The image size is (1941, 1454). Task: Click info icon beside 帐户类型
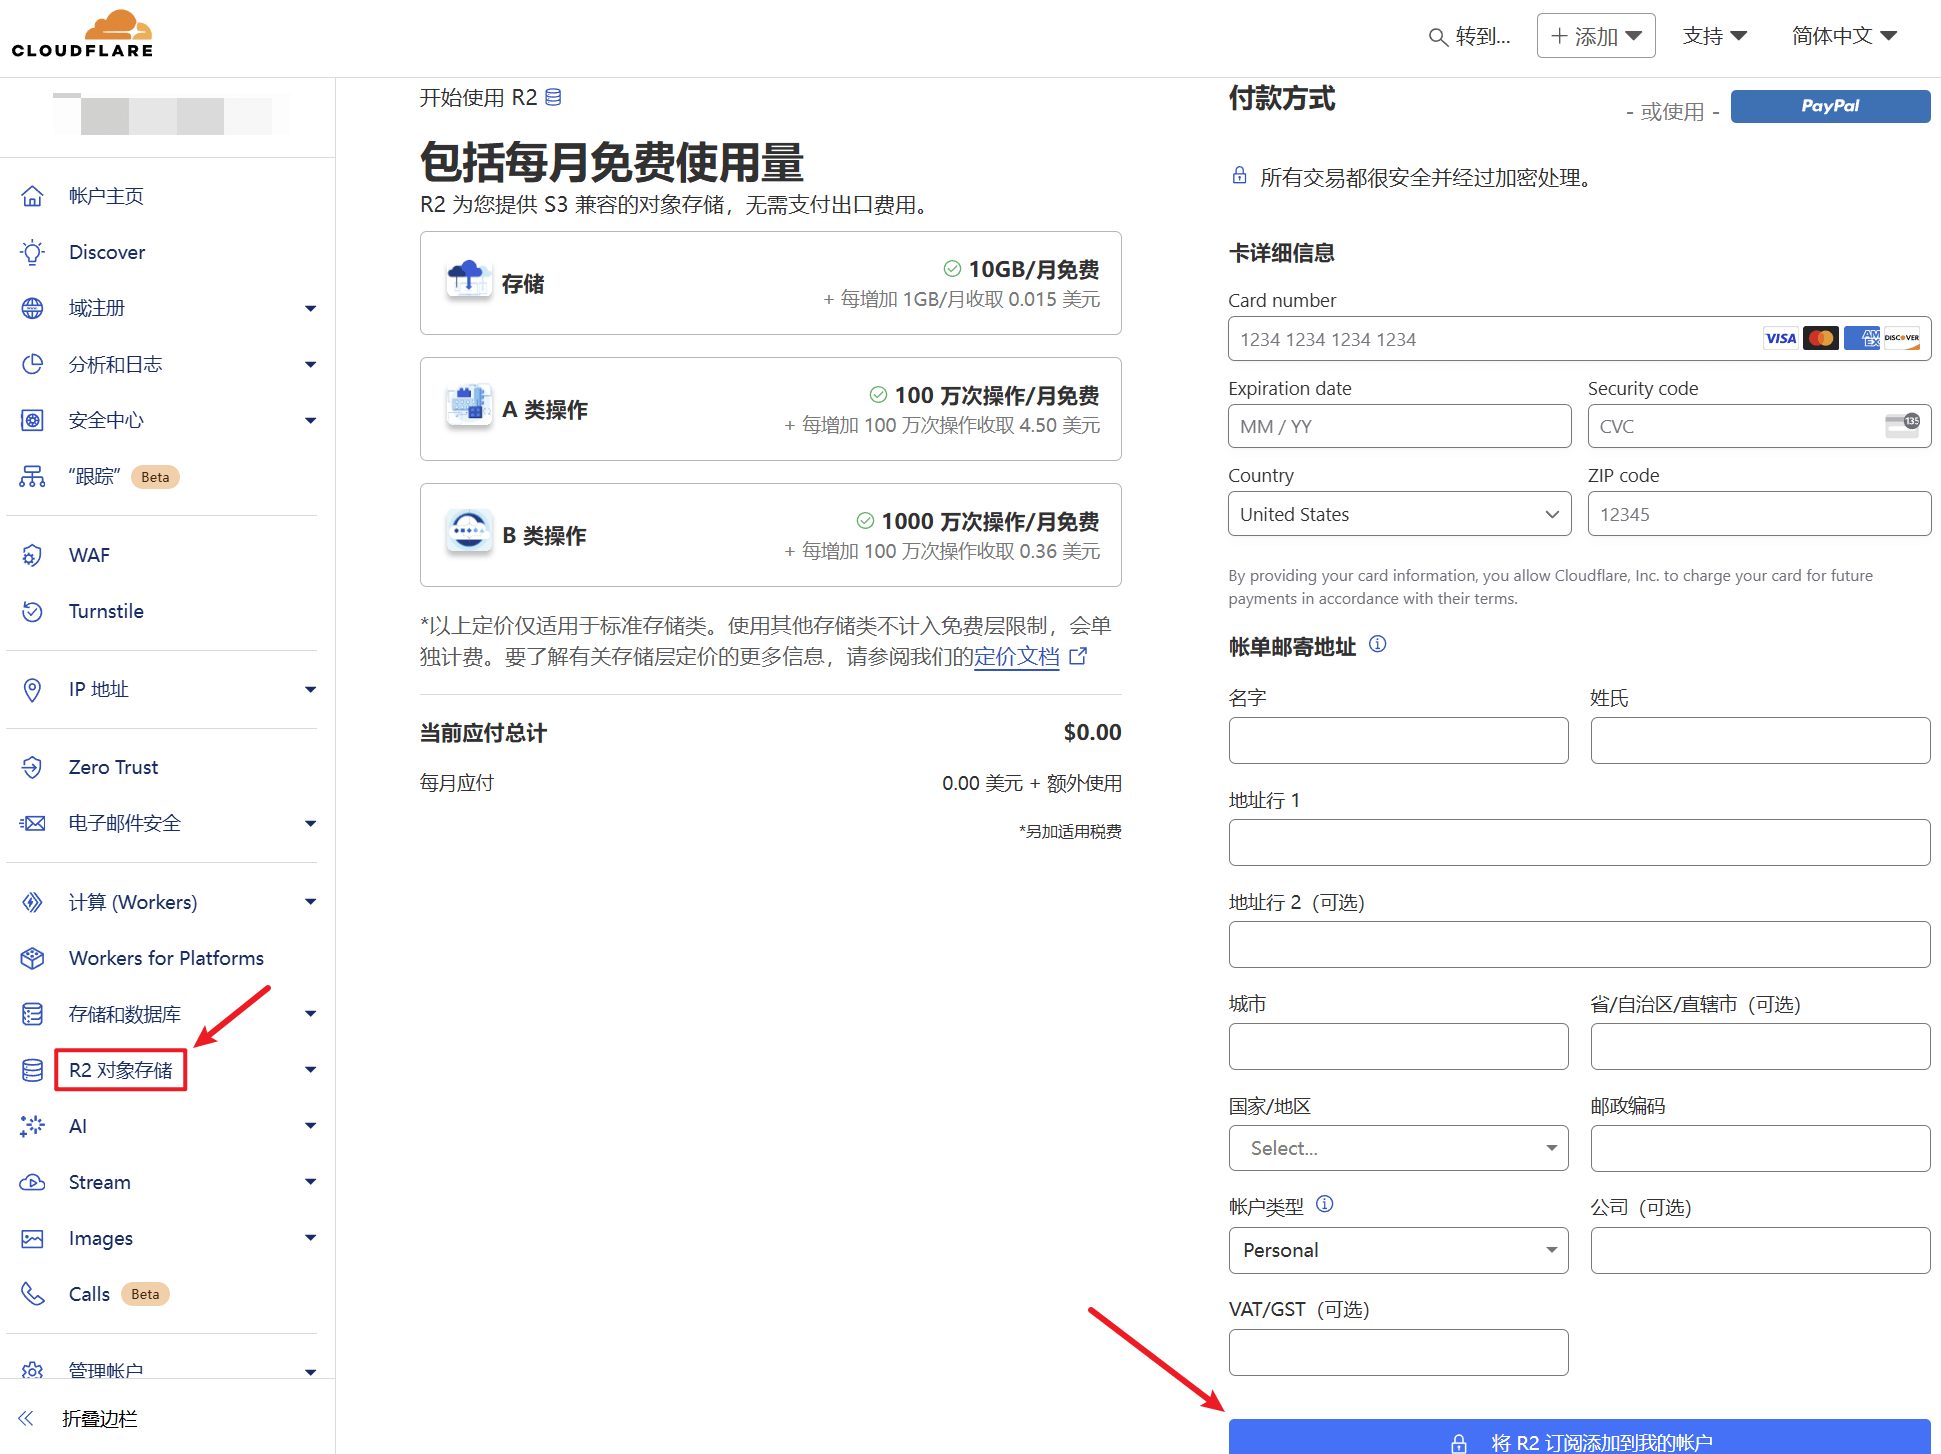click(x=1325, y=1204)
